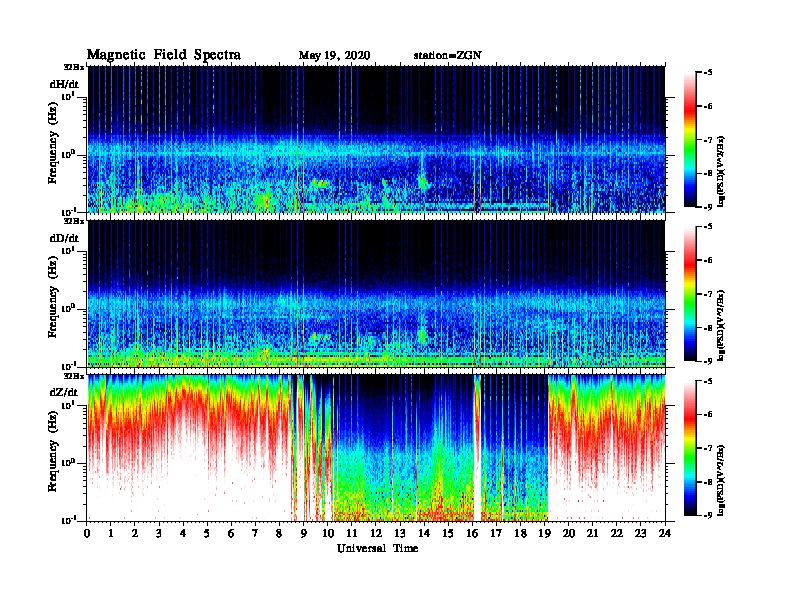Click hour "24" on the Universal Time axis
This screenshot has width=792, height=612.
(x=665, y=533)
